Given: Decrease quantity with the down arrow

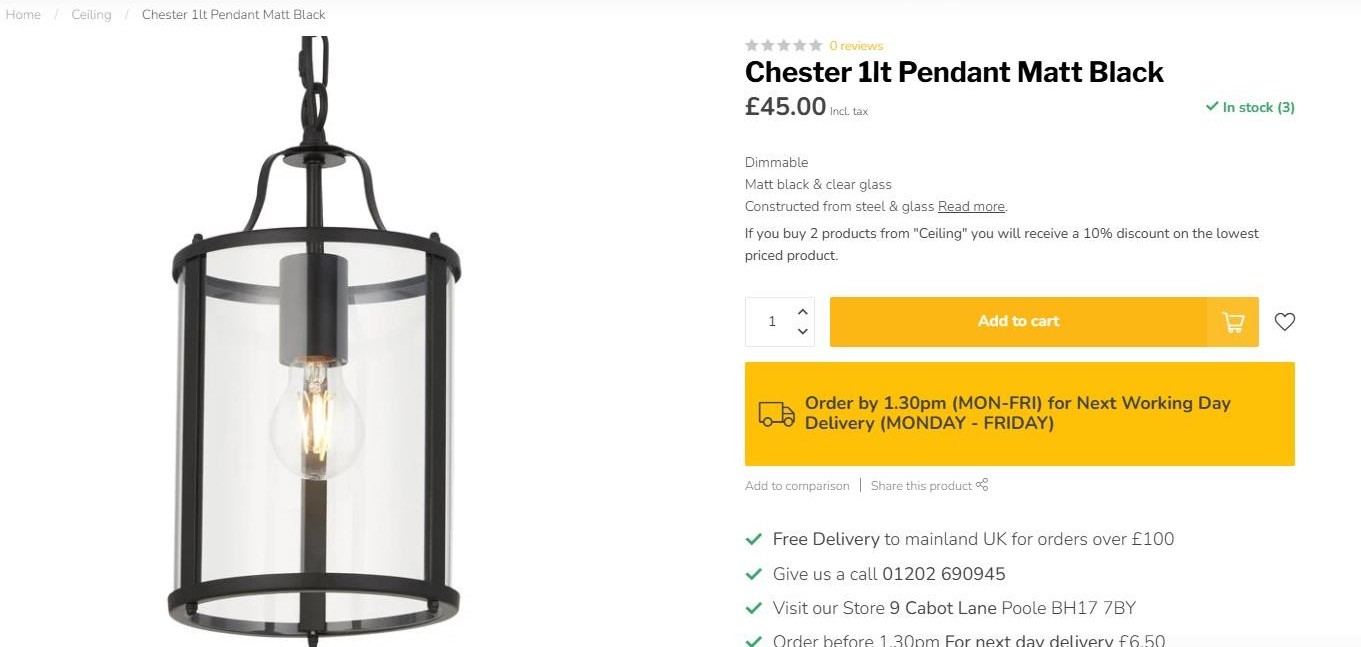Looking at the screenshot, I should [x=802, y=332].
